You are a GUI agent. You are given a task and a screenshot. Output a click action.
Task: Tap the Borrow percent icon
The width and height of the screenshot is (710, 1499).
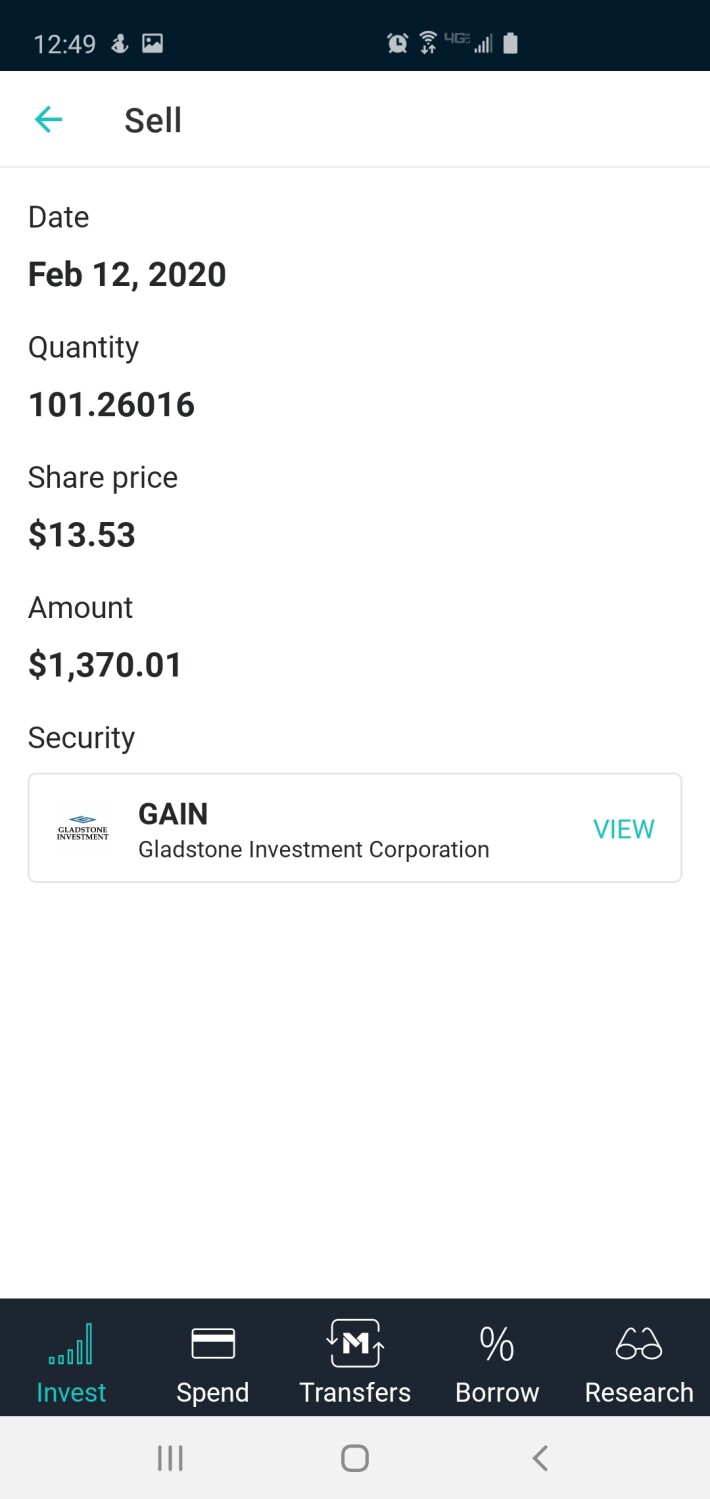coord(497,1344)
